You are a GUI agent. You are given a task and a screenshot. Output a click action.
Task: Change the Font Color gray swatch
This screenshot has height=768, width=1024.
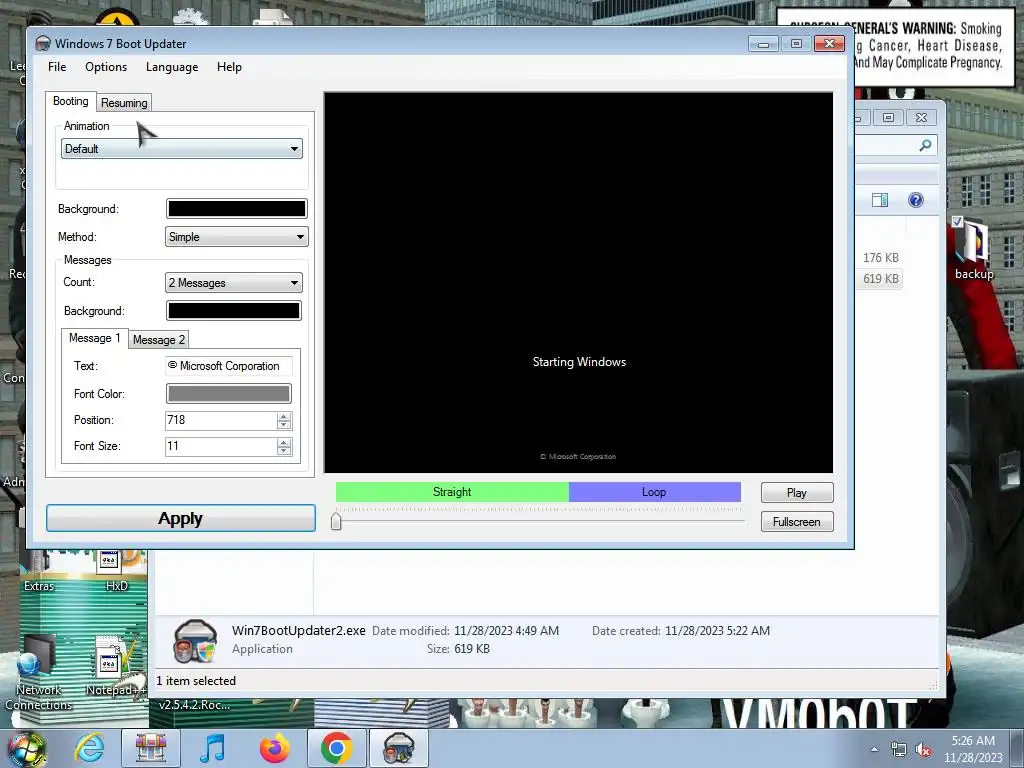pyautogui.click(x=229, y=393)
